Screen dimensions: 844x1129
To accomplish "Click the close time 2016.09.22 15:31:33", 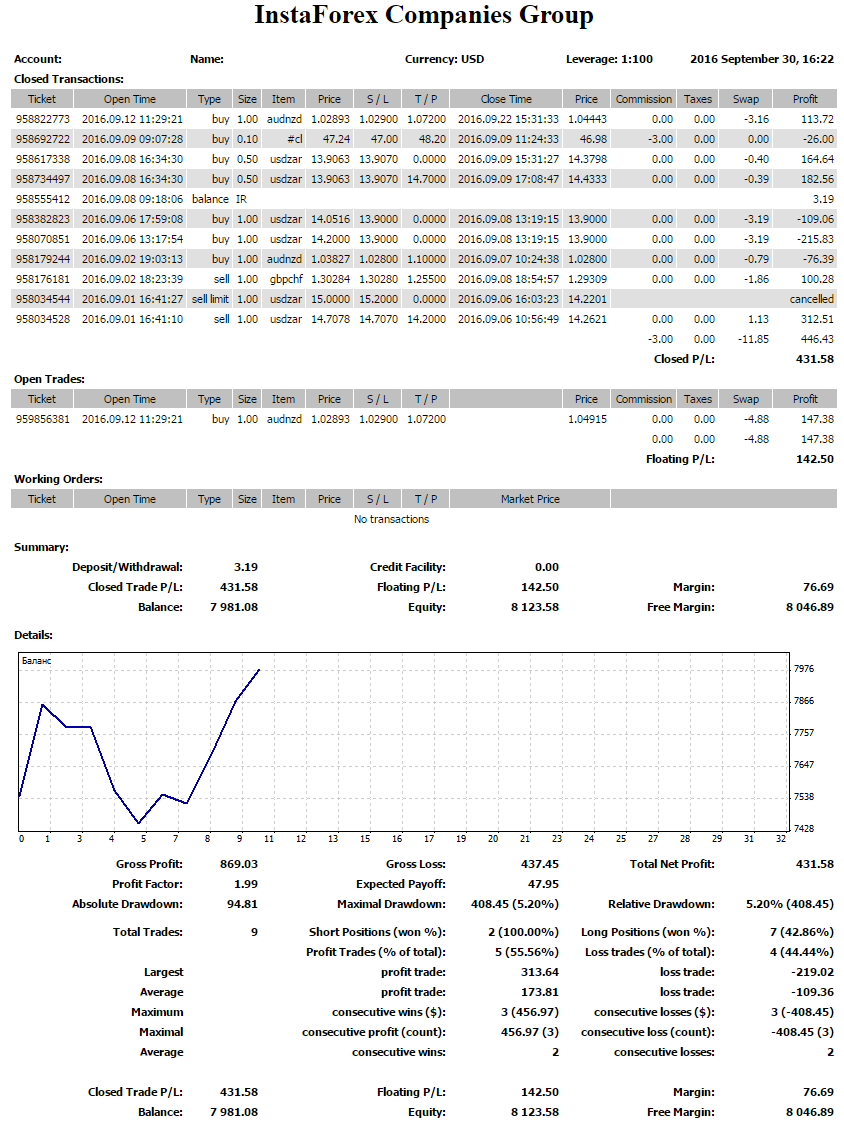I will pos(508,119).
